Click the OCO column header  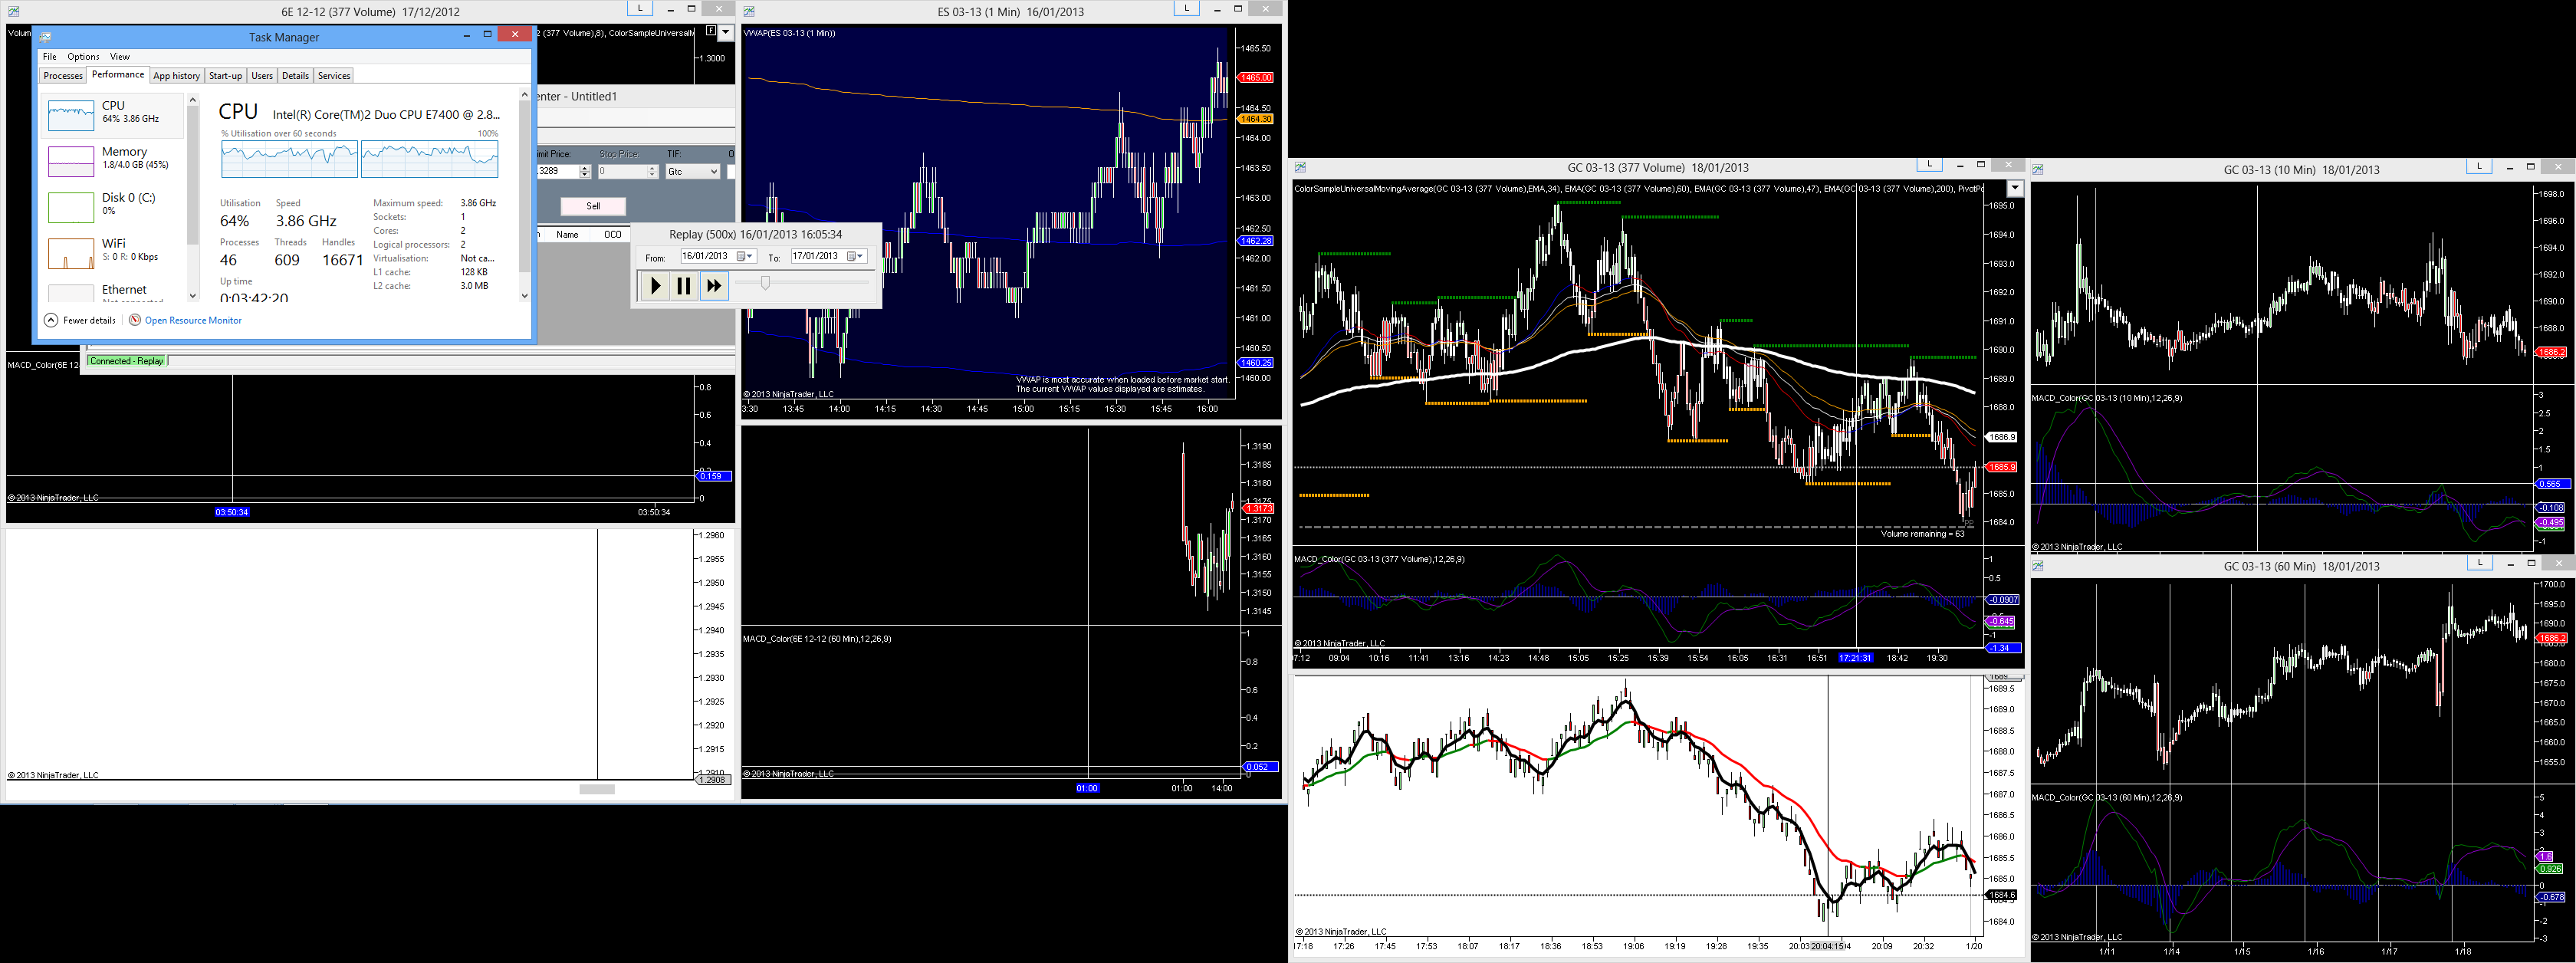(612, 235)
